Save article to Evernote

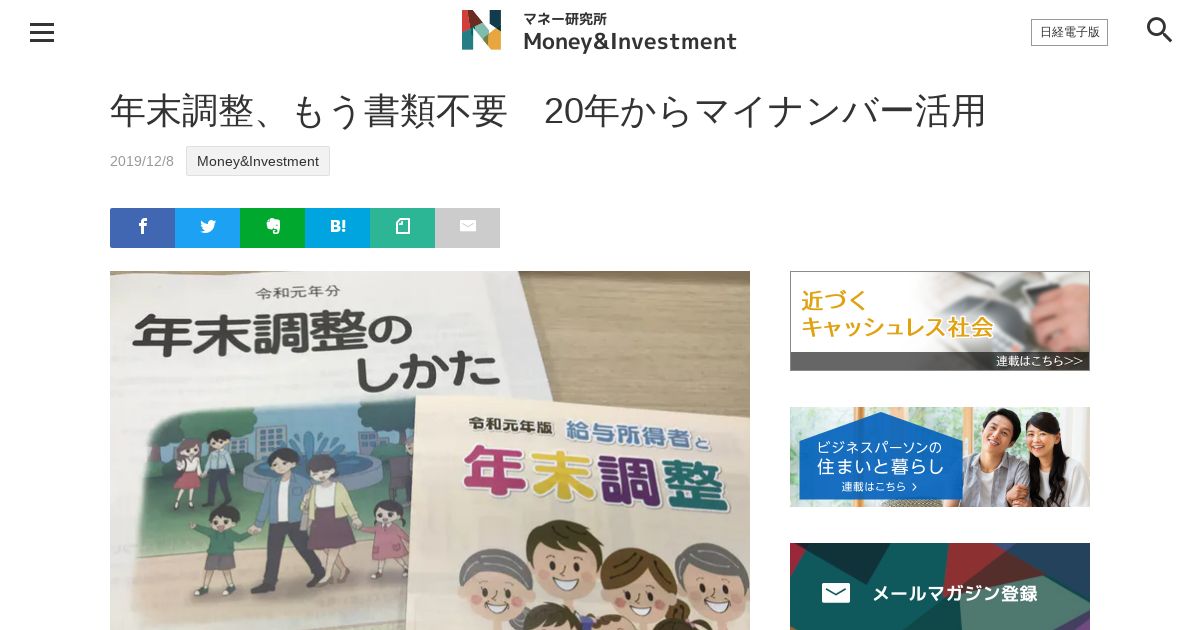pos(272,227)
